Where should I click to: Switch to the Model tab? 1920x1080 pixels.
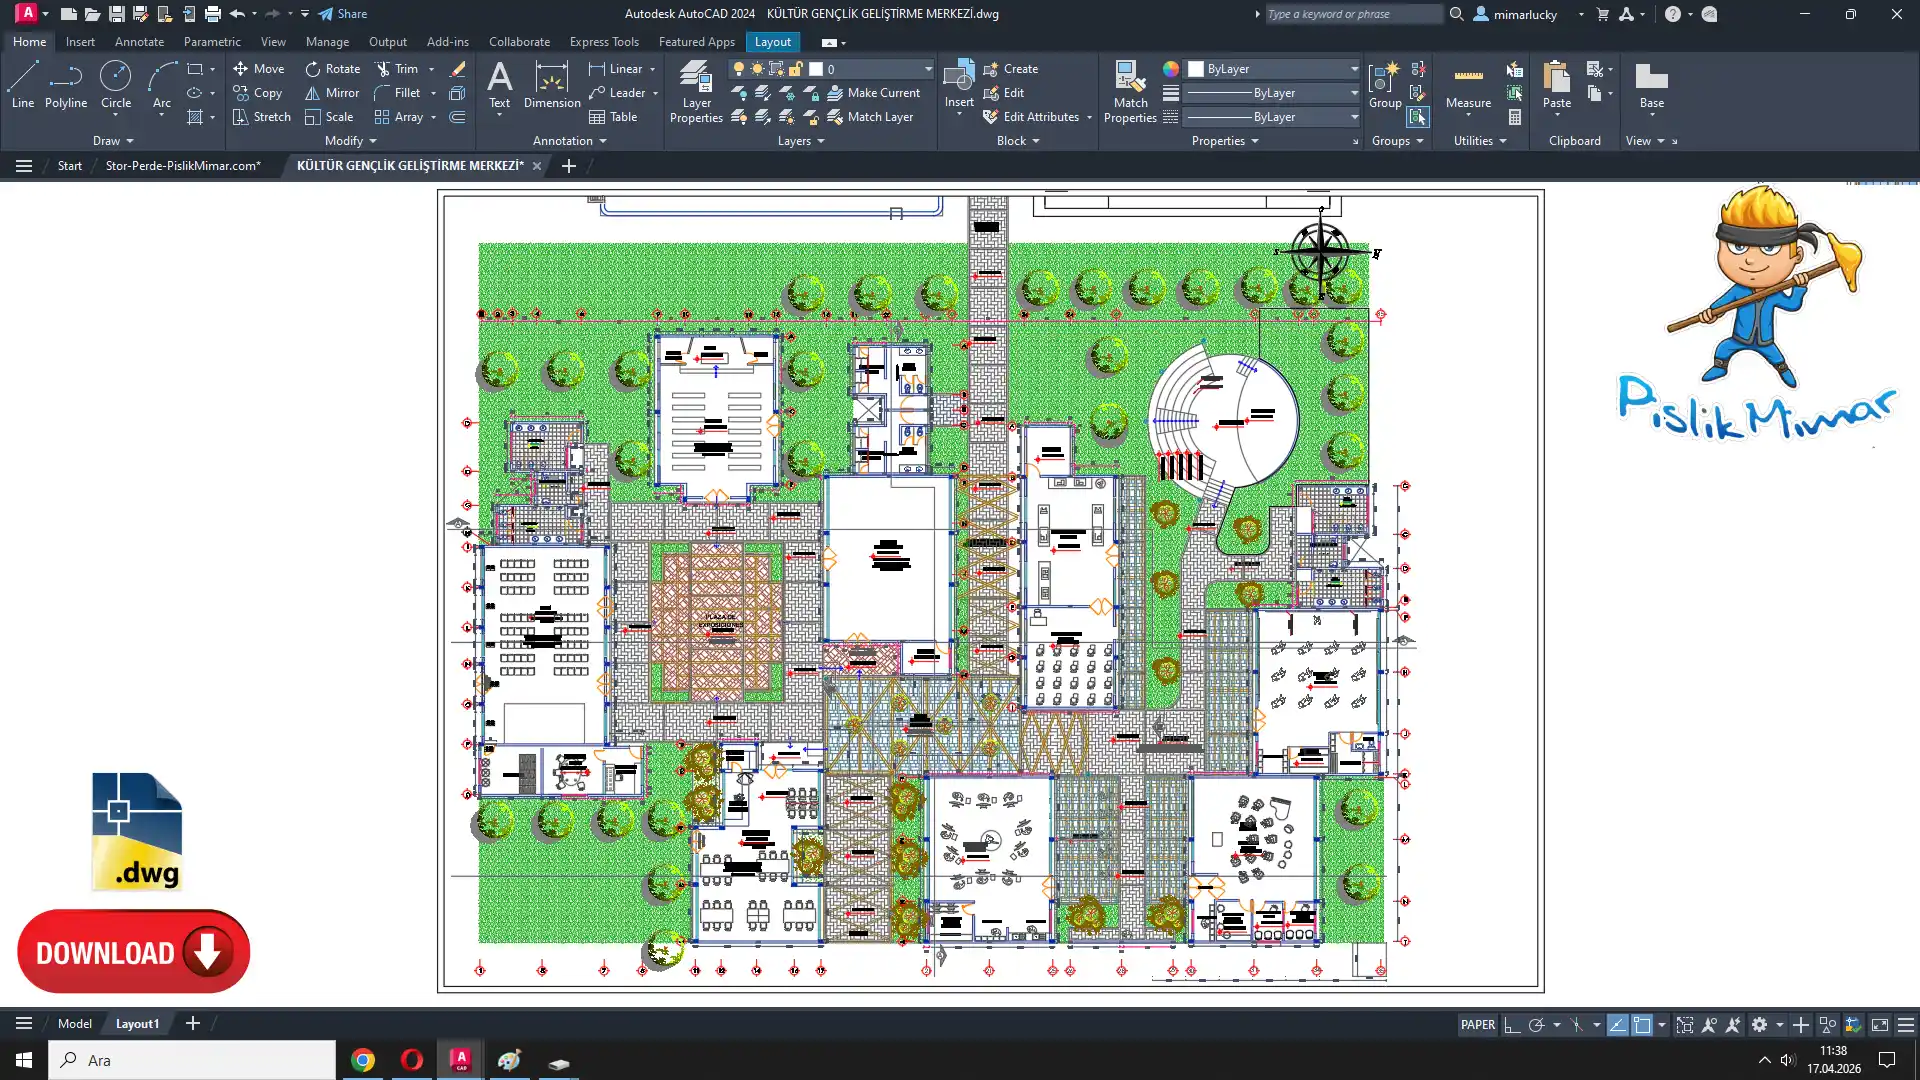tap(74, 1024)
